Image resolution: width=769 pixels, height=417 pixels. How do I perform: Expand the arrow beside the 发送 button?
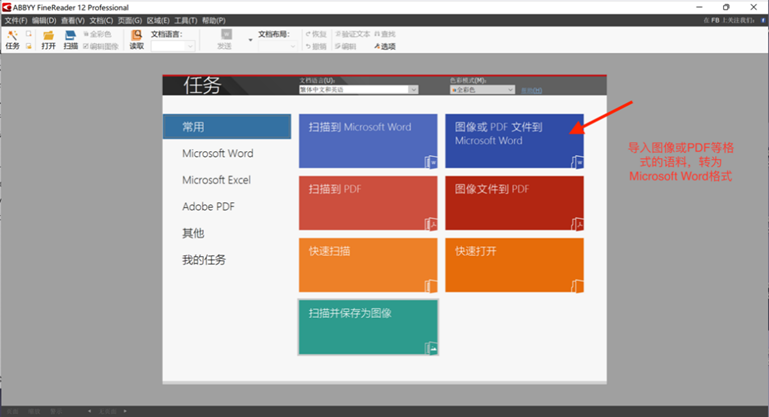tap(251, 40)
